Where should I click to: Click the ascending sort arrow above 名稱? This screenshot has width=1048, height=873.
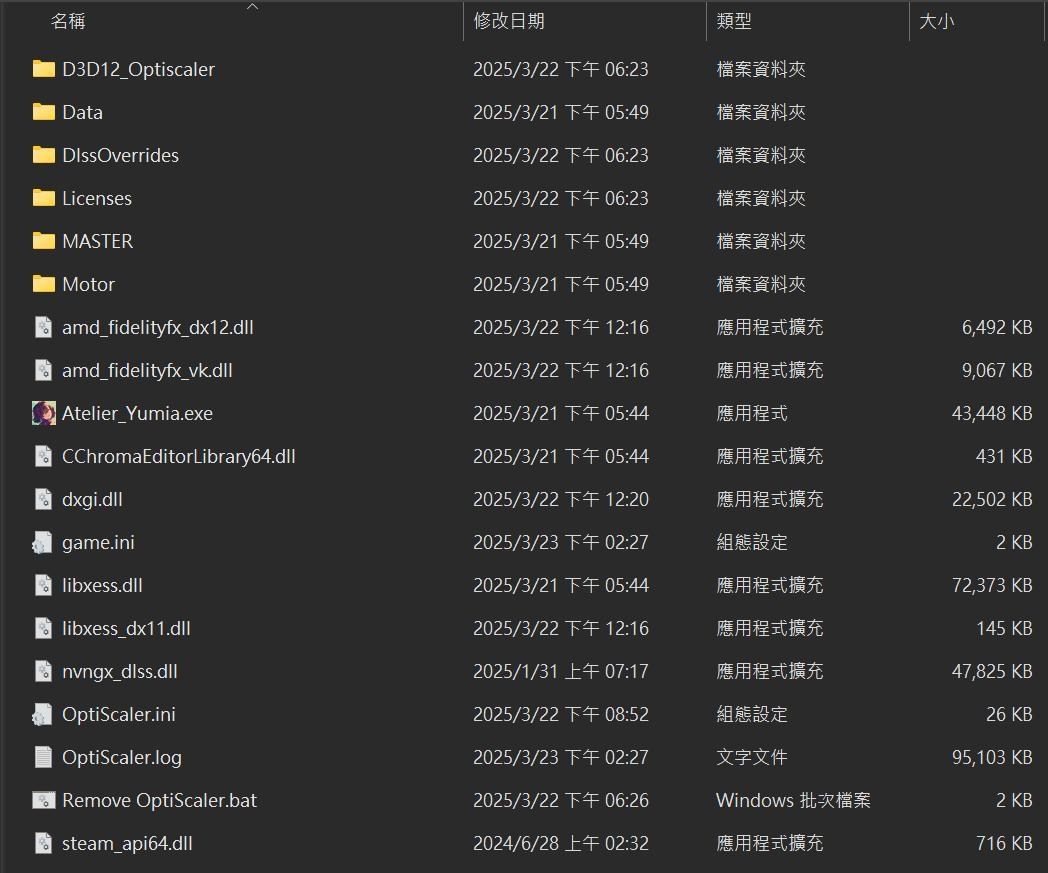tap(252, 6)
